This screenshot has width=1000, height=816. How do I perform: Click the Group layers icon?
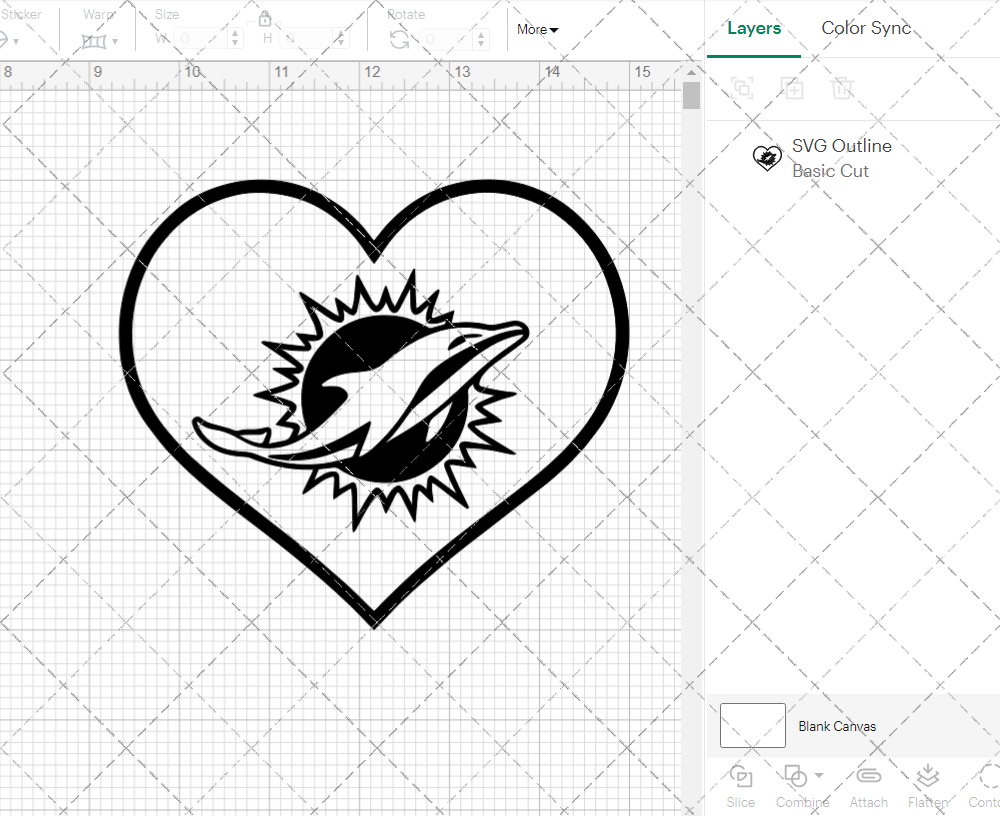(742, 87)
